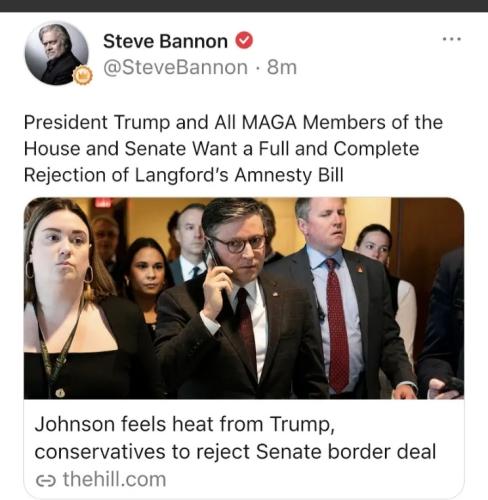The height and width of the screenshot is (500, 488).
Task: Click the red exit sign in the photo
Action: click(103, 202)
